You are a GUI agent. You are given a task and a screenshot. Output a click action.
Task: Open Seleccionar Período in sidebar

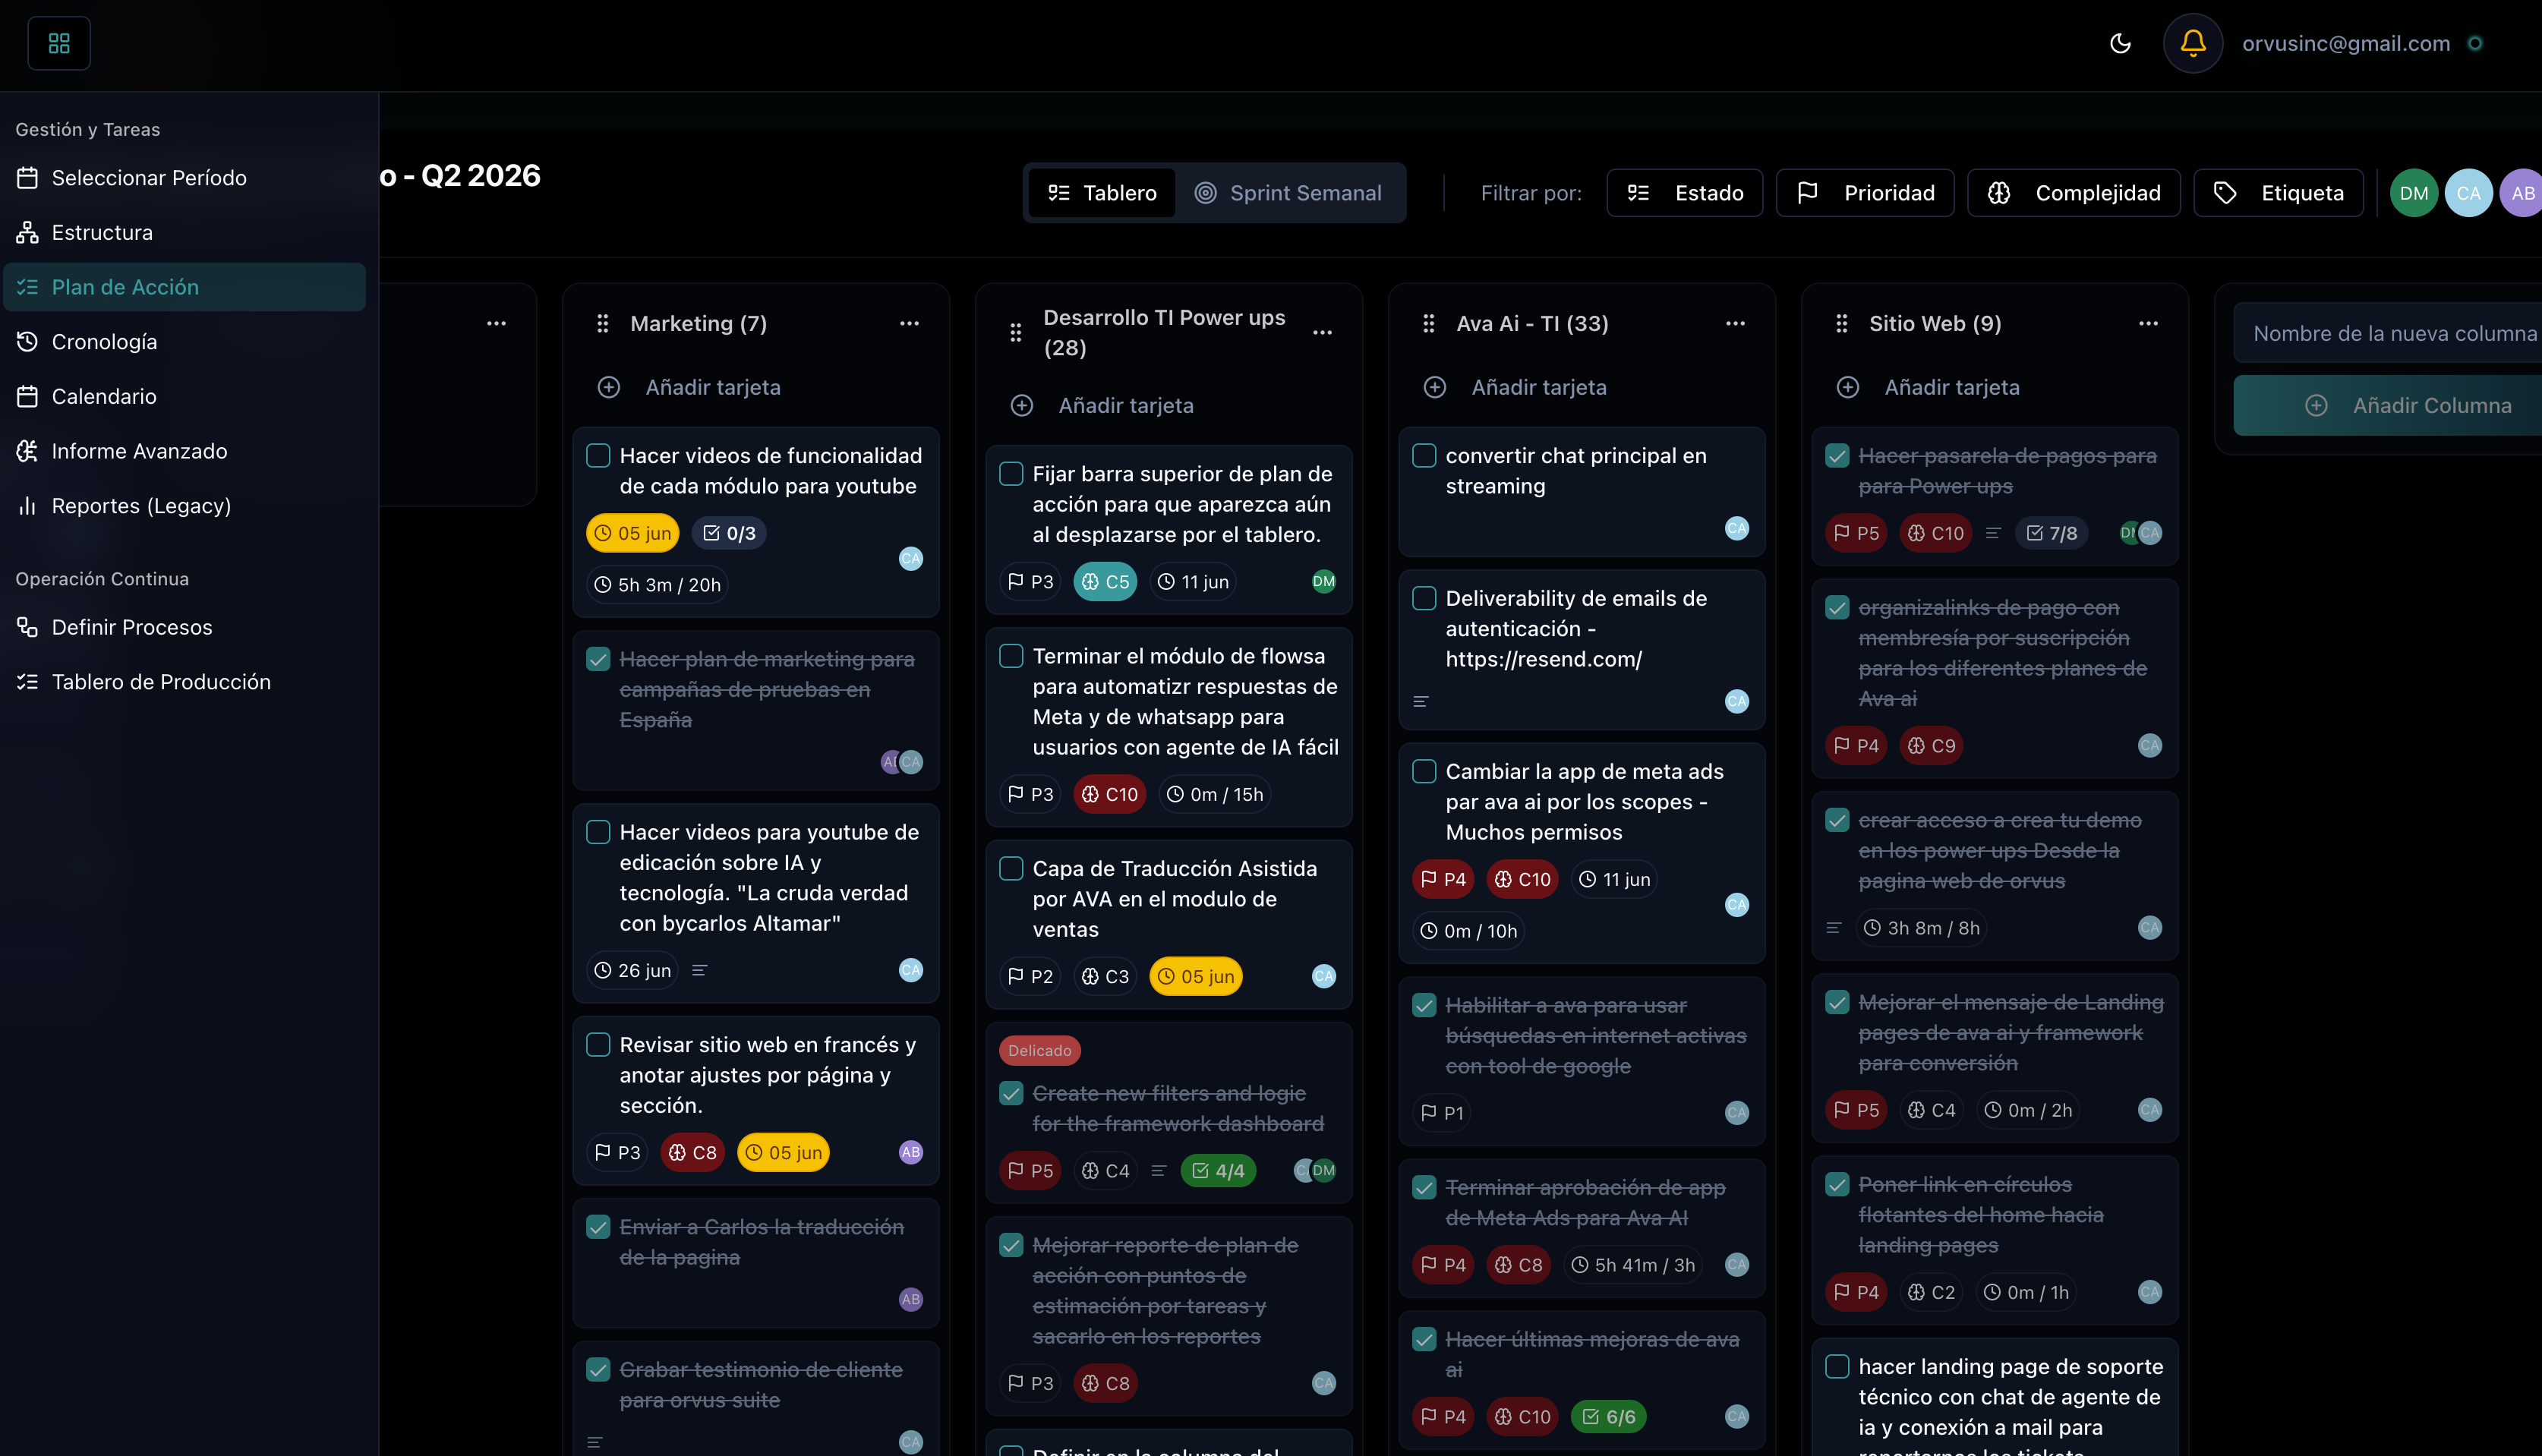coord(185,178)
